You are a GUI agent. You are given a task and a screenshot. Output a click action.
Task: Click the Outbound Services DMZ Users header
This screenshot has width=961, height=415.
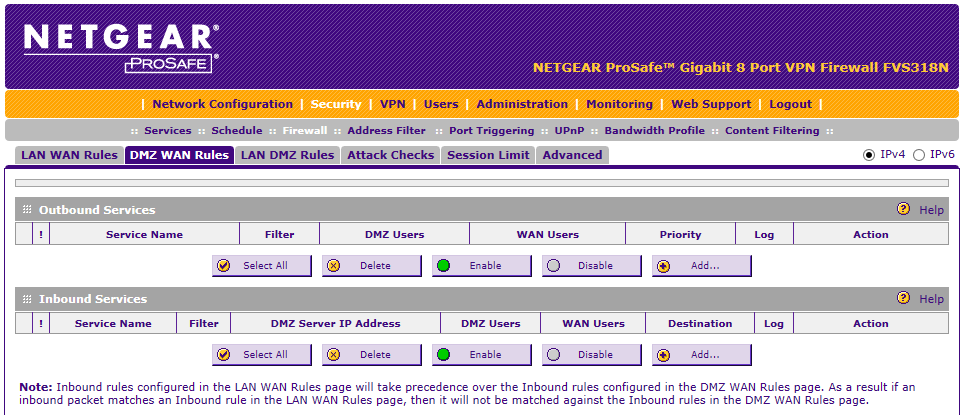pos(394,234)
